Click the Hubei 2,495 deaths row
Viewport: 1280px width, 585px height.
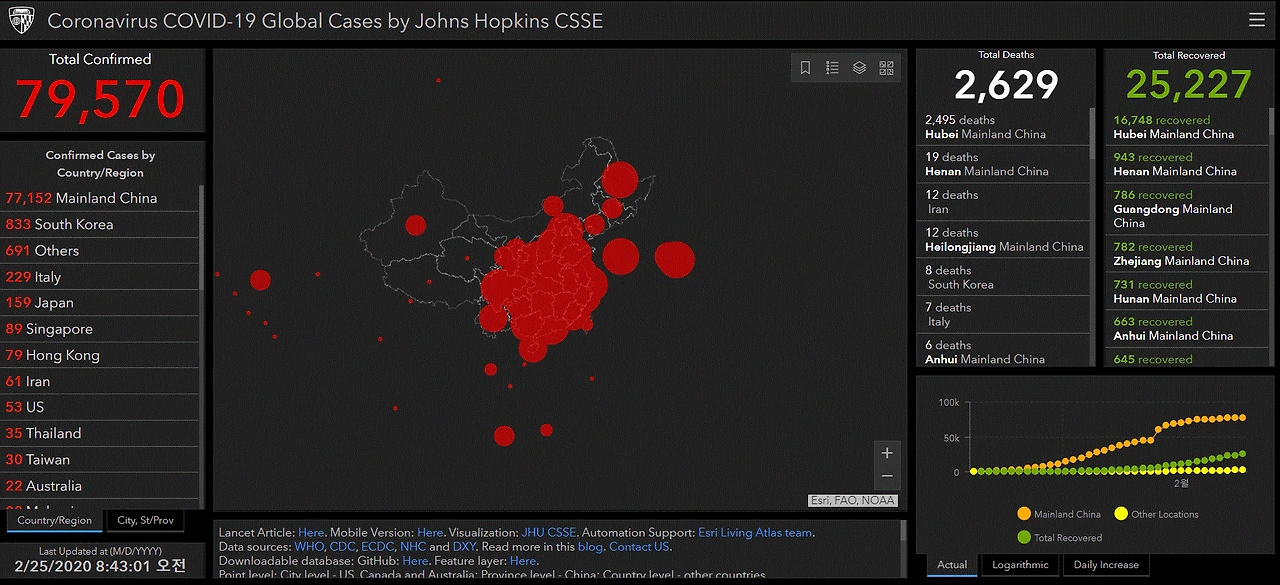pos(1004,127)
